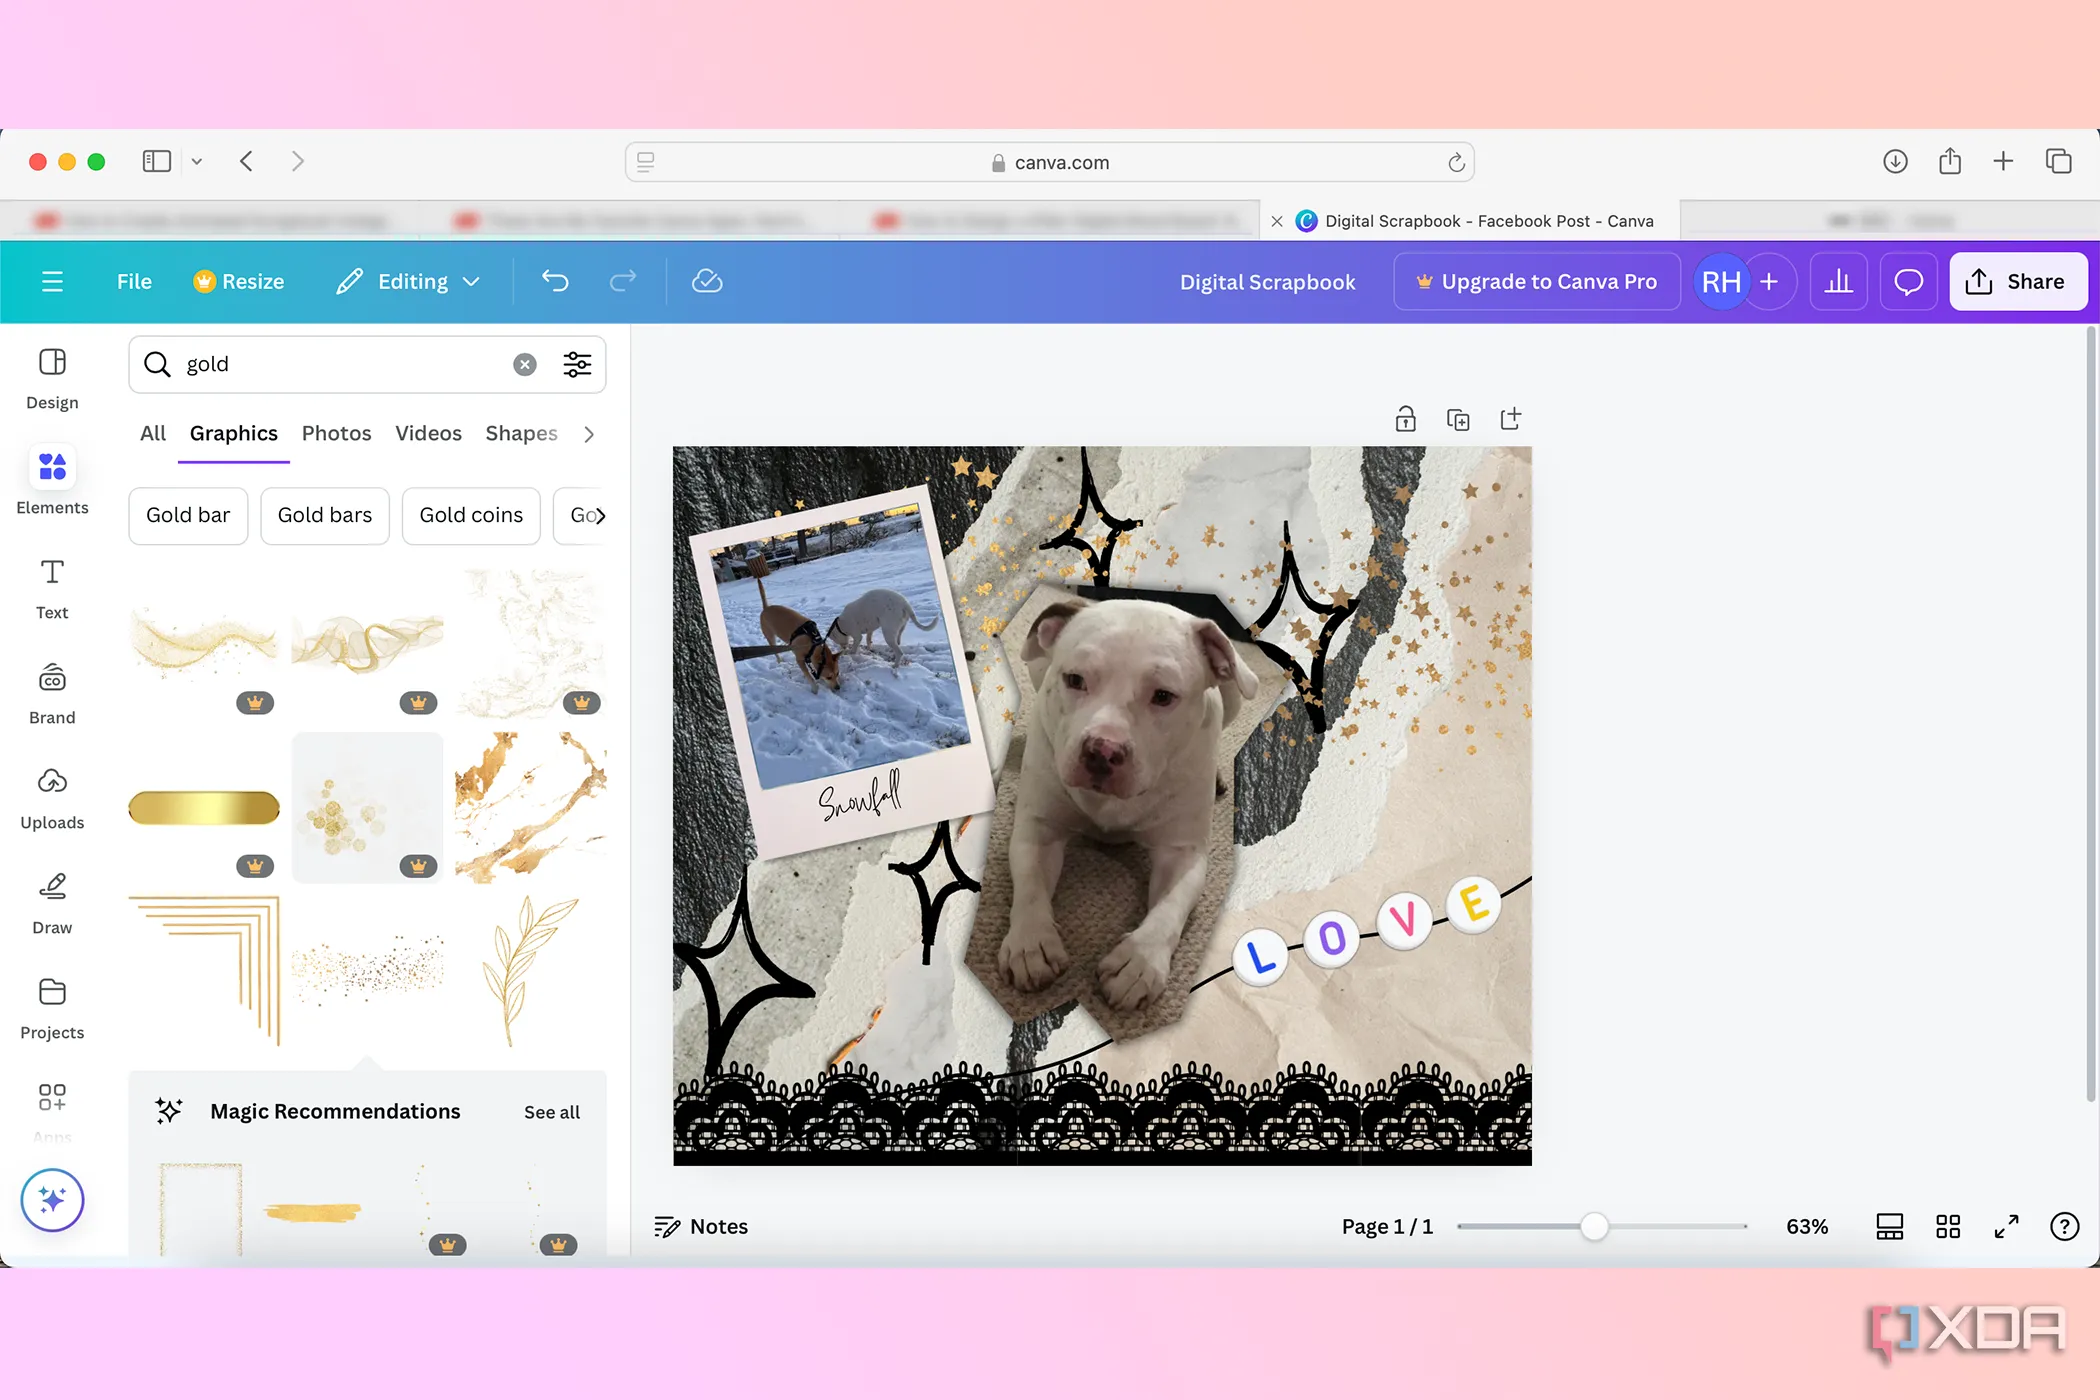The width and height of the screenshot is (2100, 1400).
Task: Open the Canva hamburger main menu
Action: pos(52,282)
